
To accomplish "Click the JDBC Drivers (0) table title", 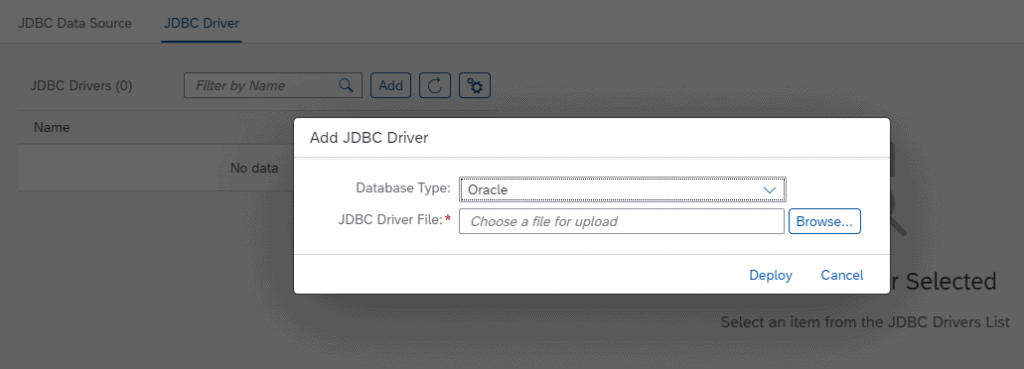I will [81, 86].
